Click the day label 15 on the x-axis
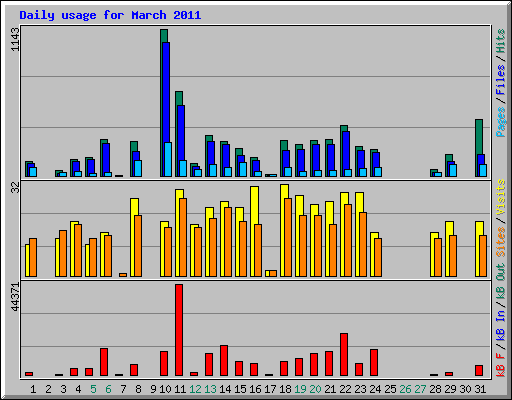The height and width of the screenshot is (400, 512). [240, 389]
